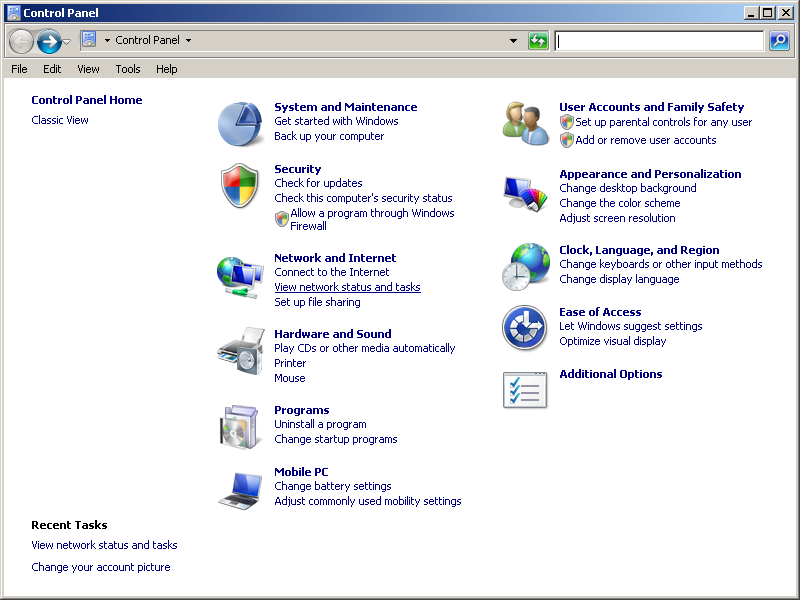800x600 pixels.
Task: Click Play CDs or other media automatically
Action: (365, 348)
